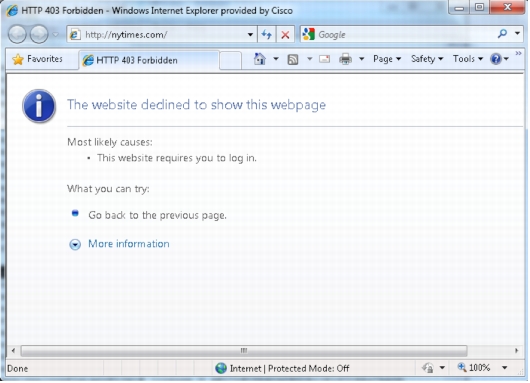Open the Tools menu
Viewport: 530px width, 383px height.
tap(468, 59)
